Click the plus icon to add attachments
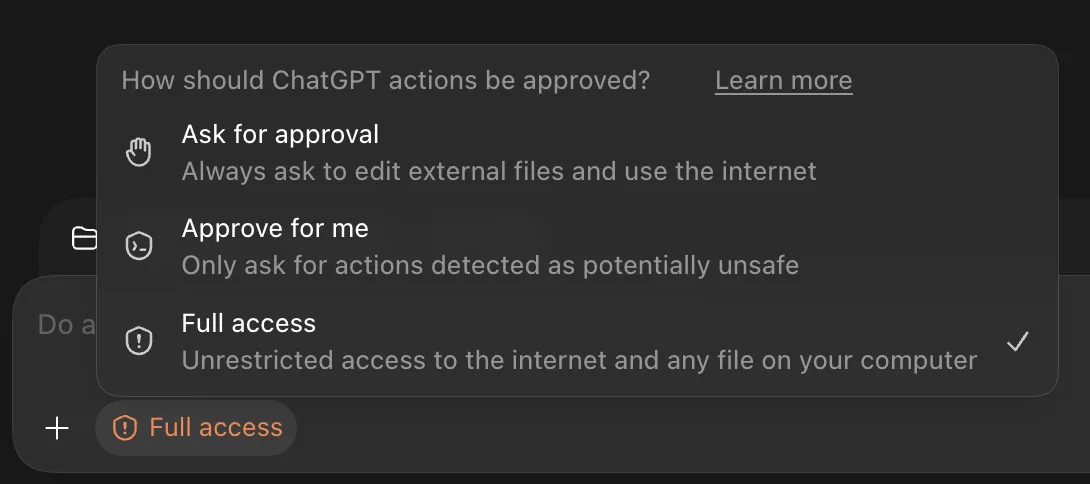 tap(56, 428)
